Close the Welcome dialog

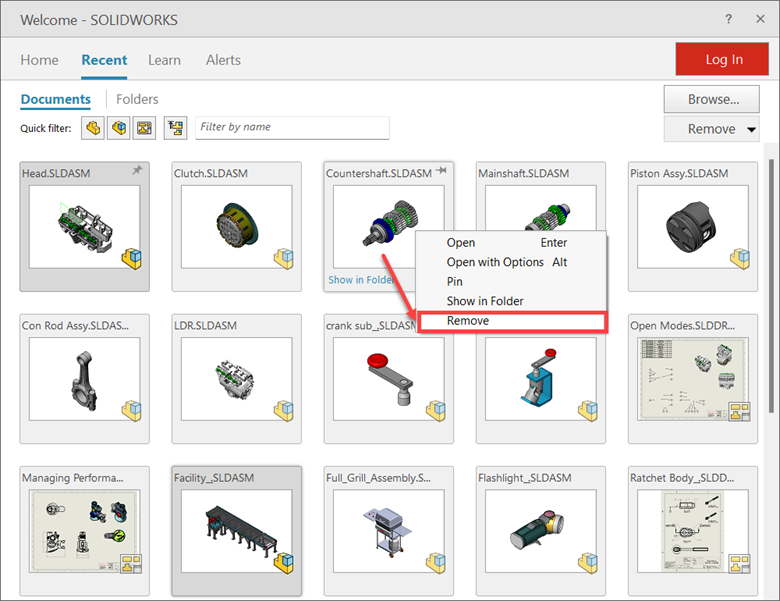click(x=760, y=19)
